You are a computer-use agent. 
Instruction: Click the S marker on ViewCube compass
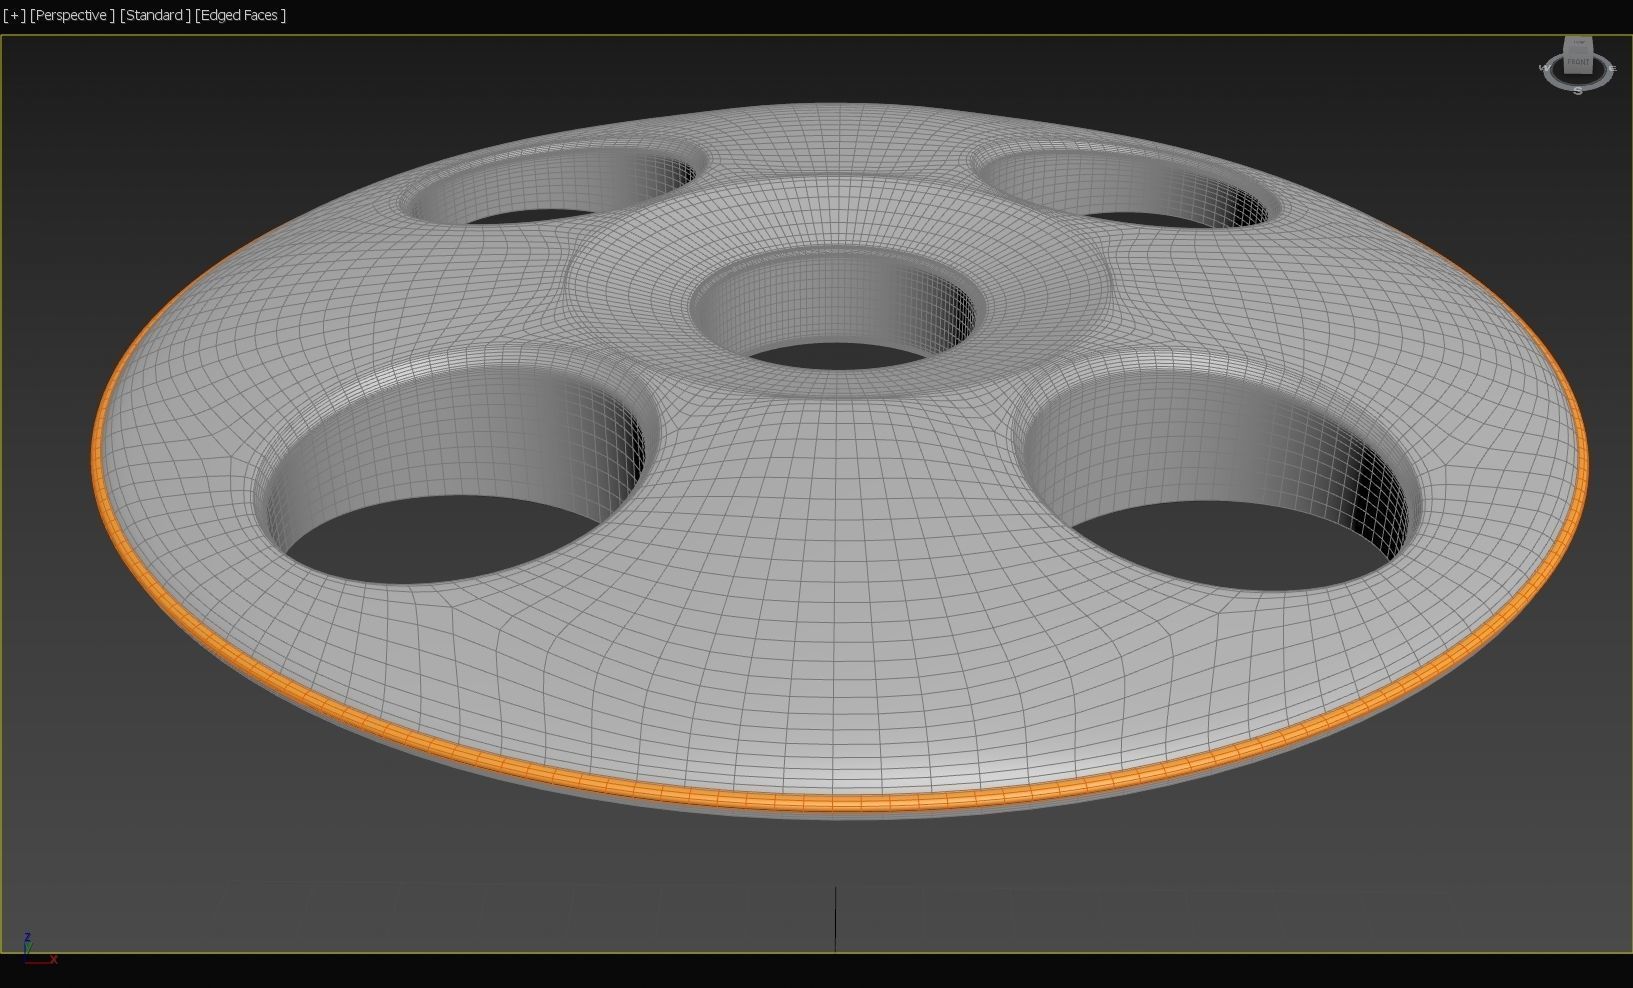tap(1578, 91)
